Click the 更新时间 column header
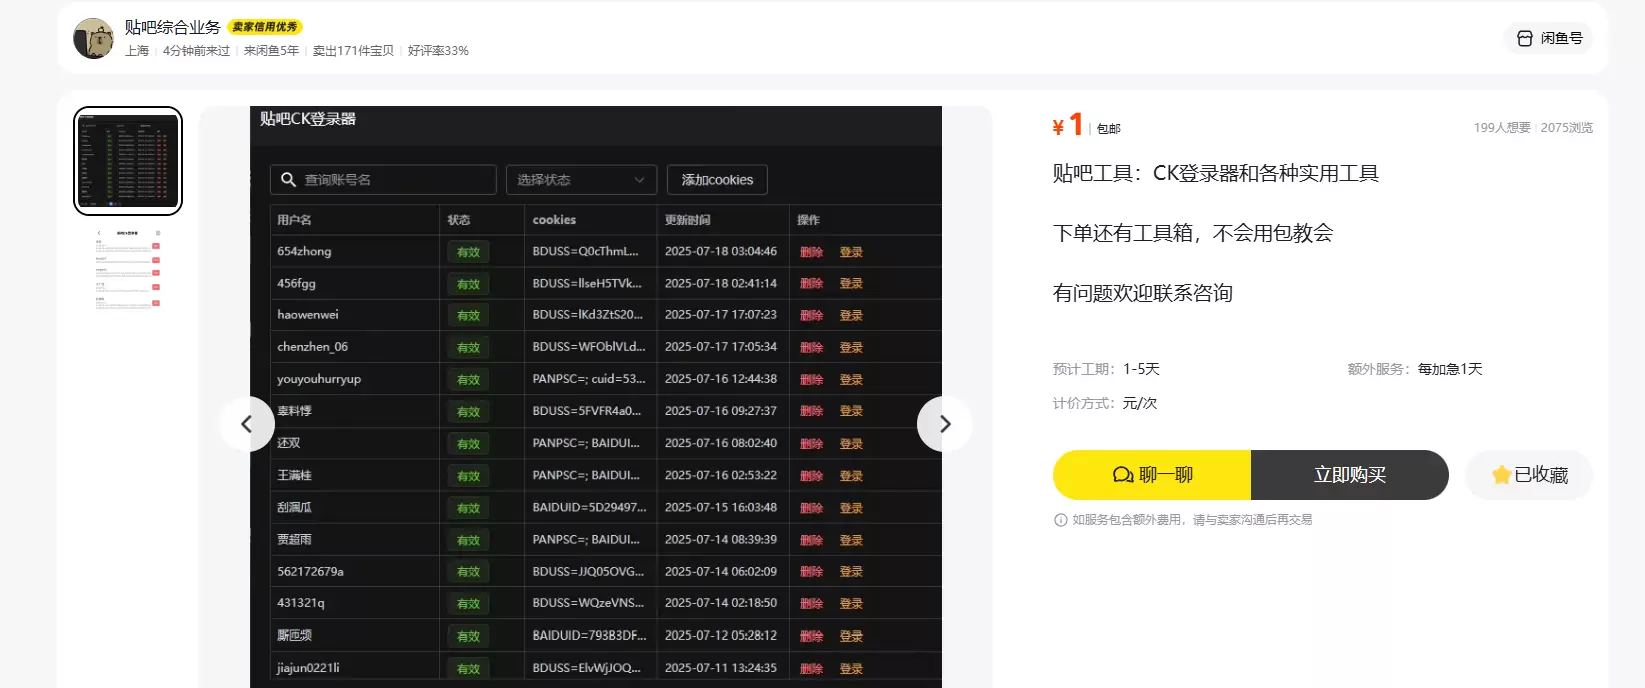Image resolution: width=1645 pixels, height=688 pixels. 688,220
